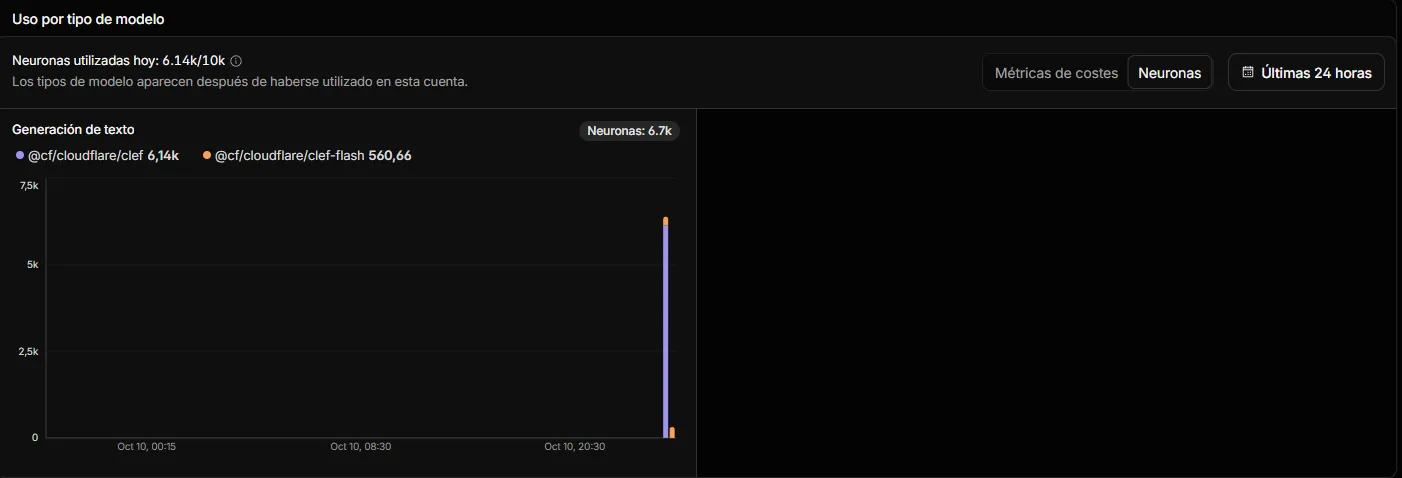Click the Oct 10, 00:15 axis label
The height and width of the screenshot is (478, 1402).
pos(146,447)
